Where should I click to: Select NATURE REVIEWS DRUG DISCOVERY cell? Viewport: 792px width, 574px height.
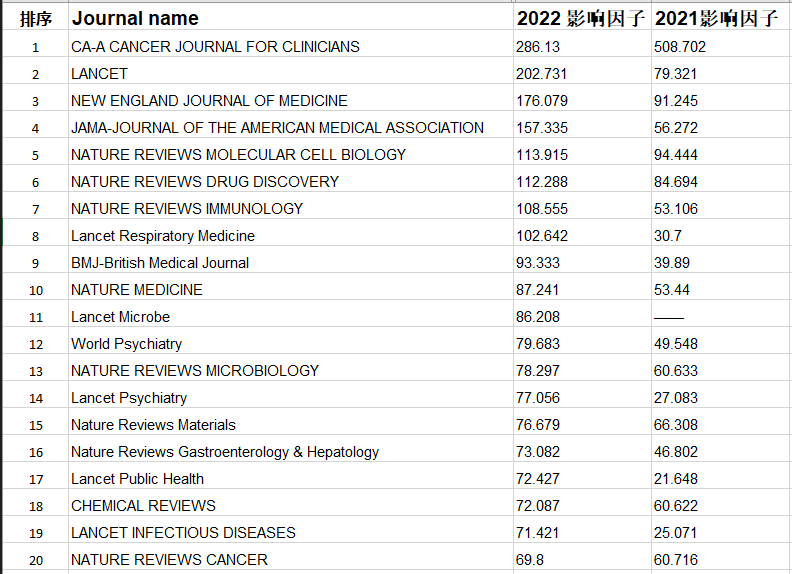coord(290,178)
